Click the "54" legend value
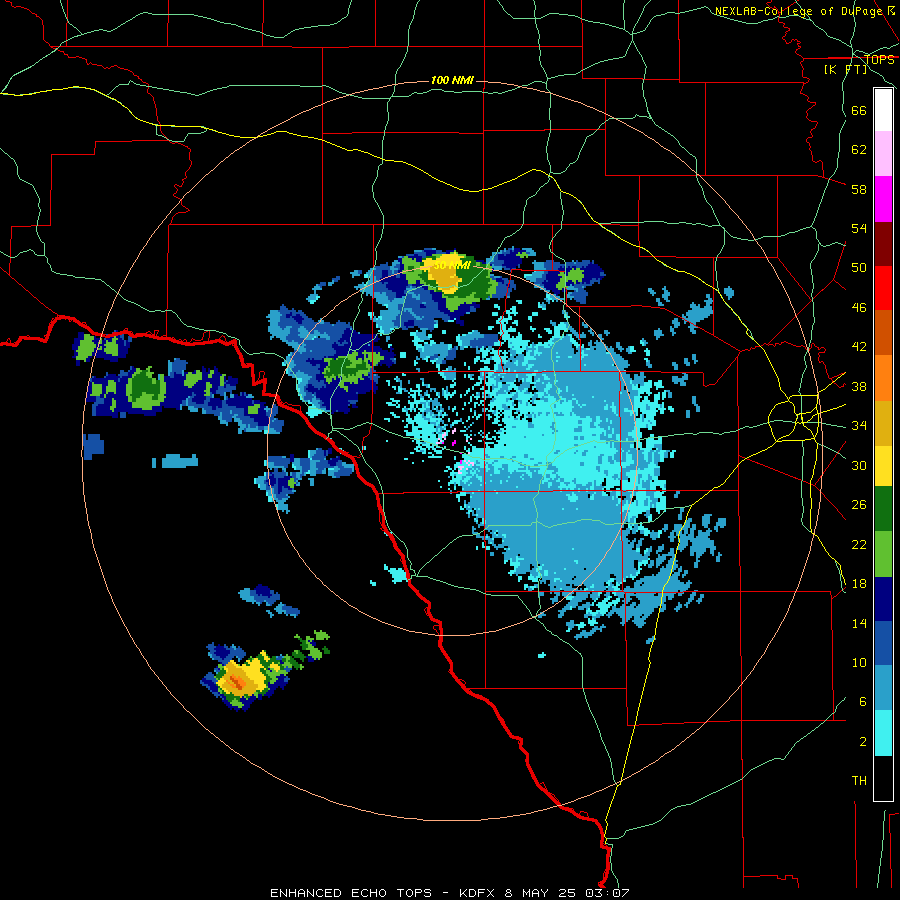The image size is (900, 900). 859,228
